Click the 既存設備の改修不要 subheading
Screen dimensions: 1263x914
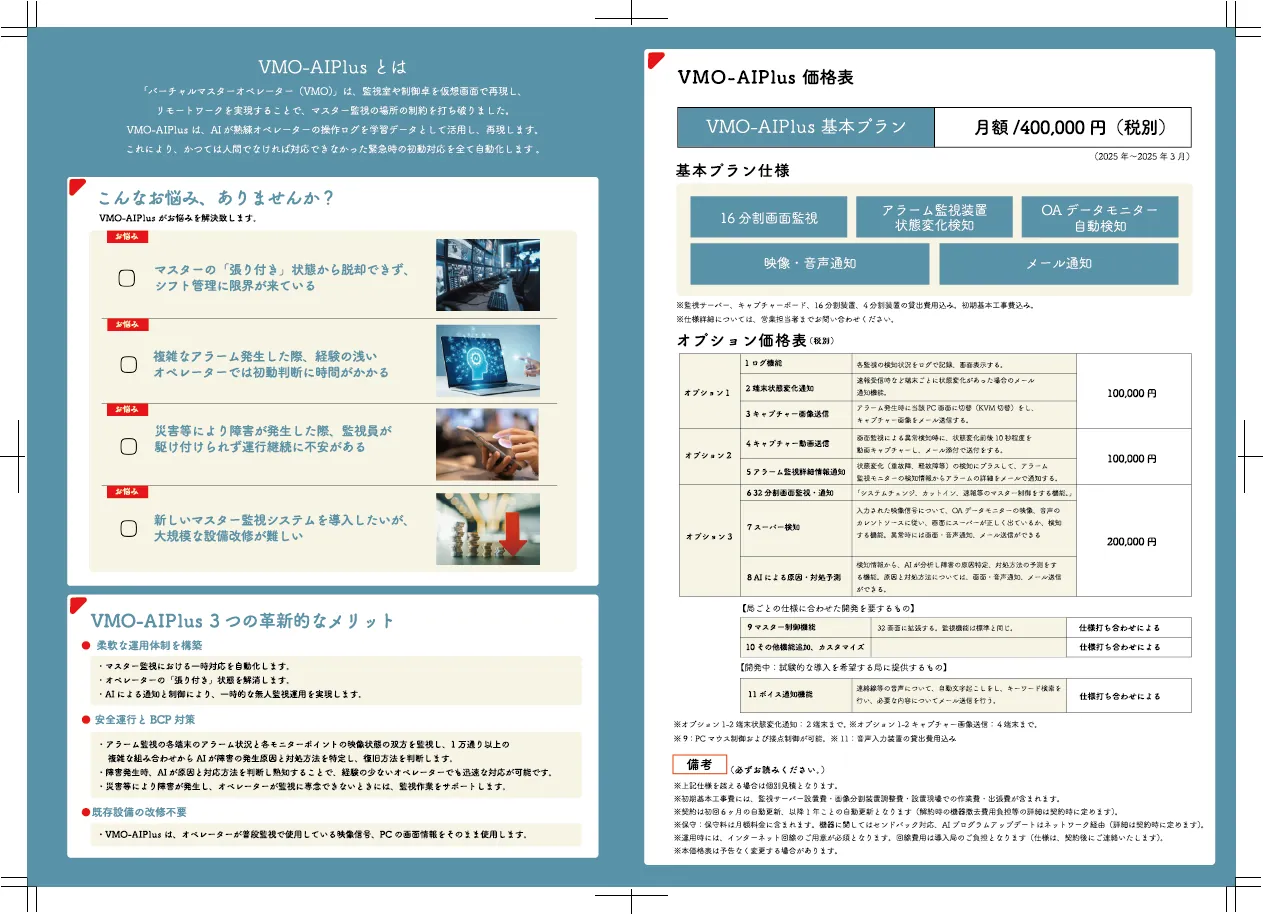tap(138, 812)
